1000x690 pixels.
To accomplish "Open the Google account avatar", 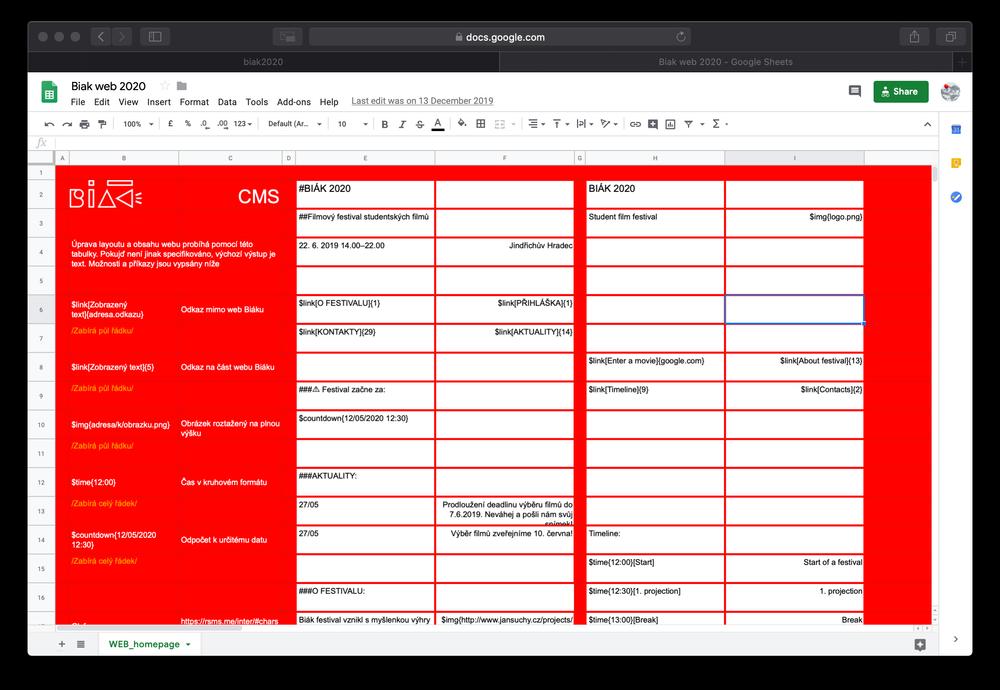I will (x=950, y=92).
